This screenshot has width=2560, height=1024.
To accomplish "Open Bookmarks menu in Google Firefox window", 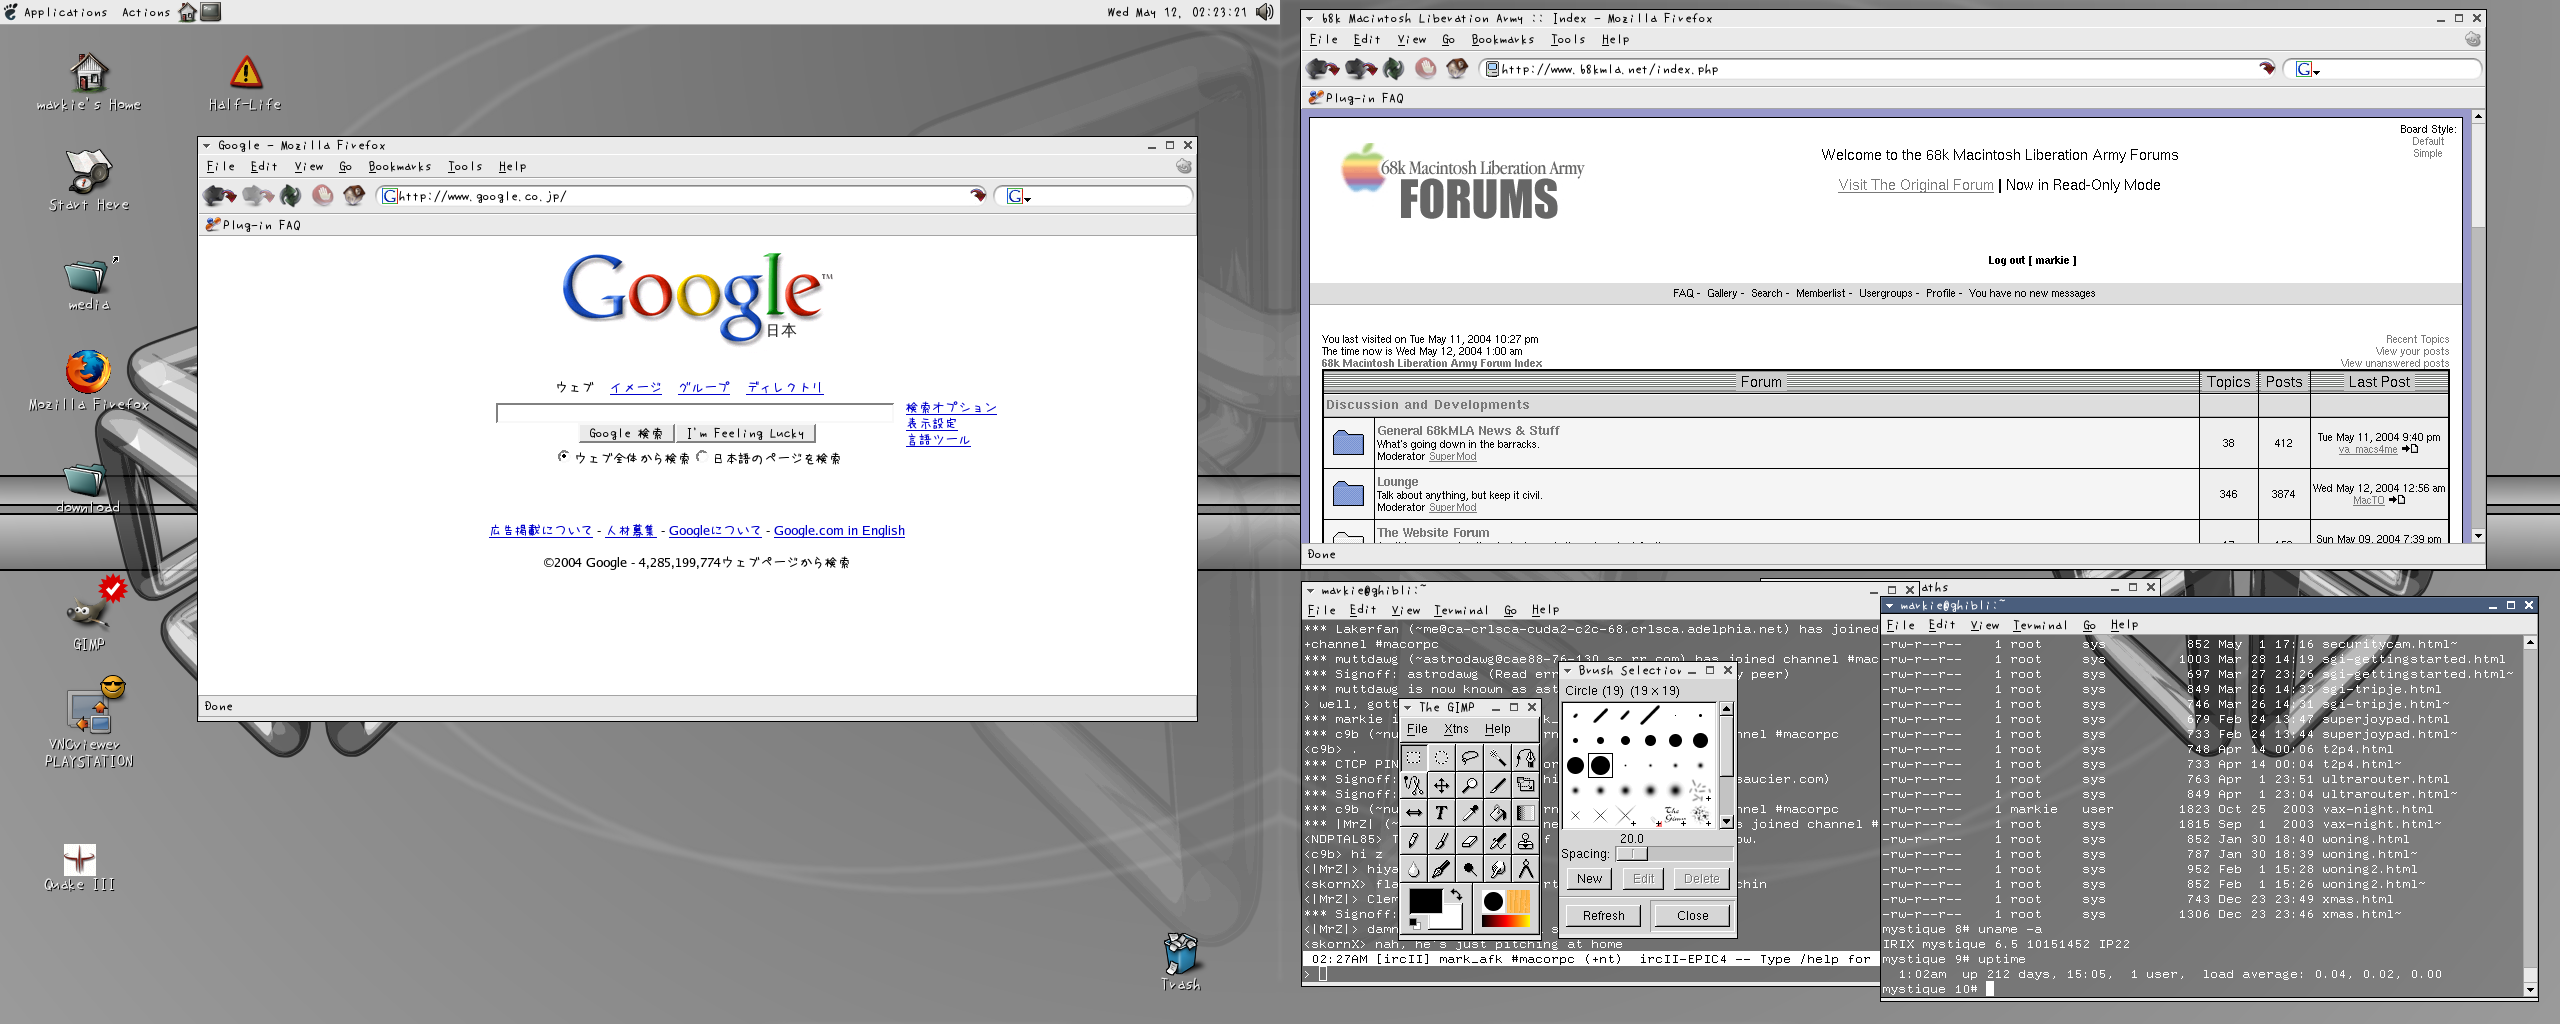I will (399, 167).
